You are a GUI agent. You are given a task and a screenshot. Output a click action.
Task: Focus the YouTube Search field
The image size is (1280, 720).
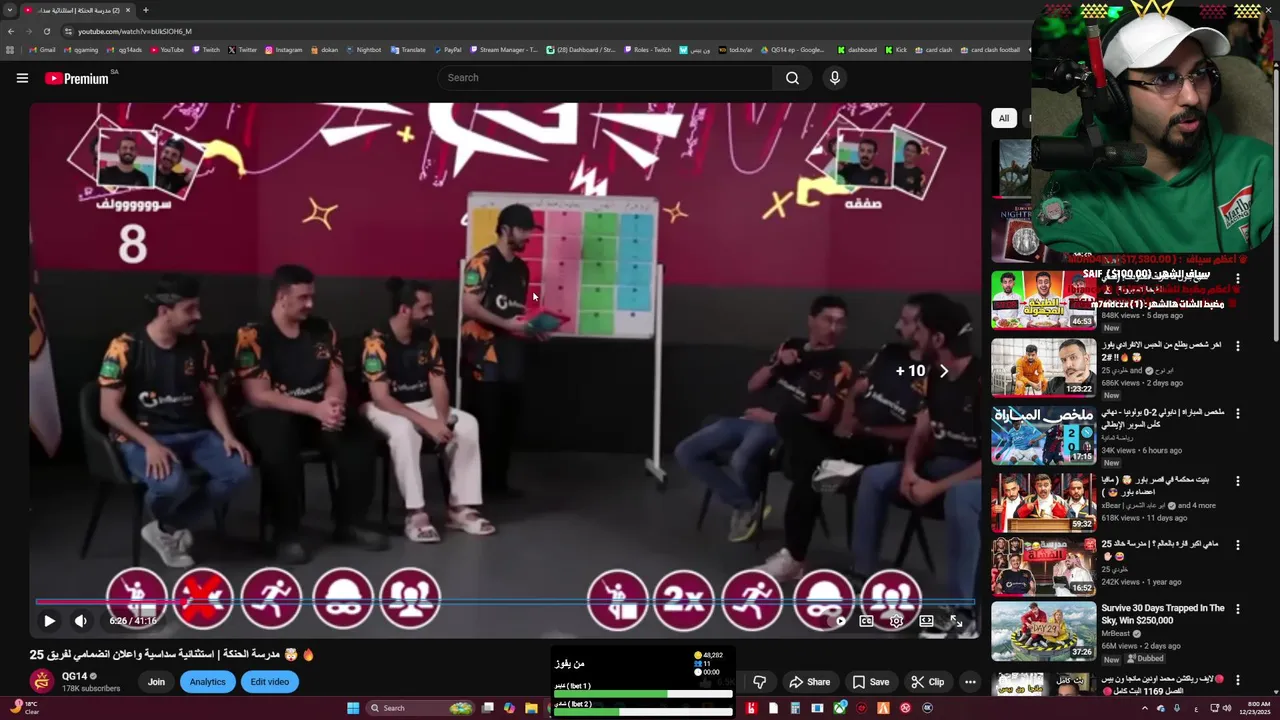(x=605, y=78)
